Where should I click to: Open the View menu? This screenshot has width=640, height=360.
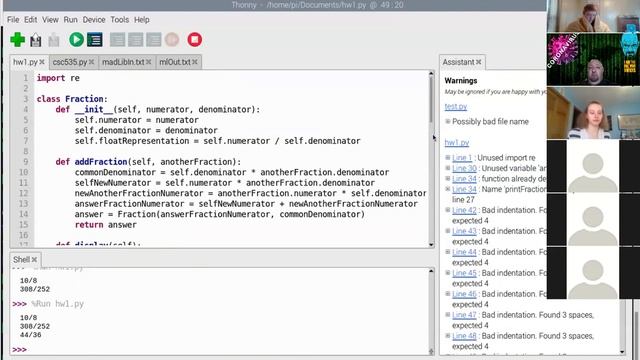50,20
